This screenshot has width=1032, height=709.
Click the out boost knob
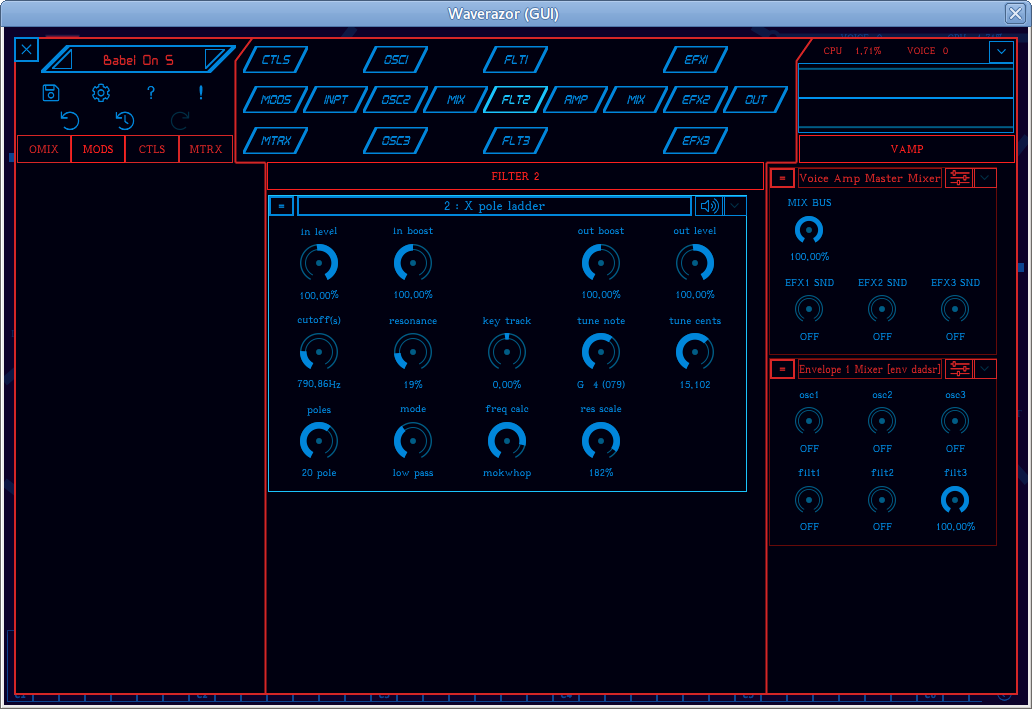point(601,263)
